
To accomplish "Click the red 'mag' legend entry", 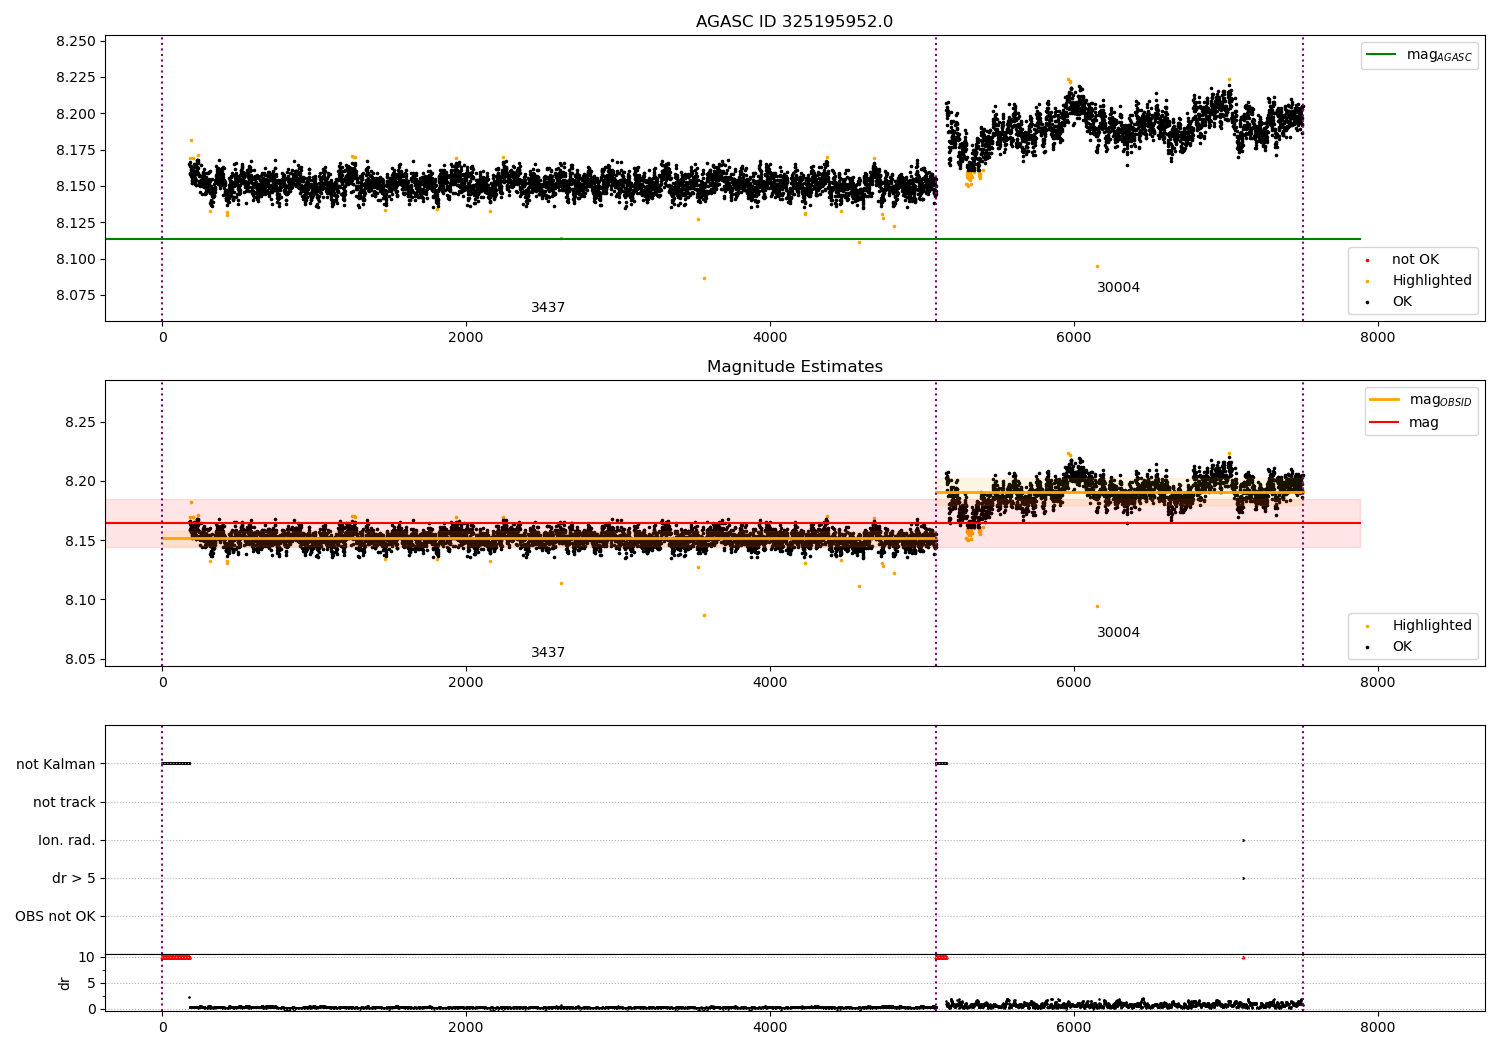I will 1404,423.
